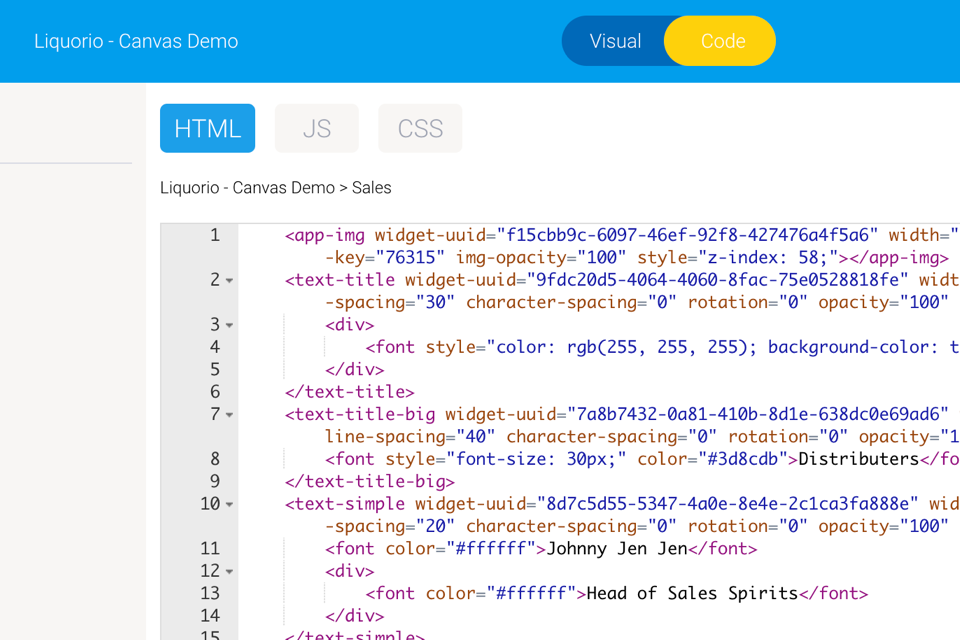This screenshot has width=960, height=640.
Task: Select the Code mode toggle
Action: pyautogui.click(x=722, y=41)
